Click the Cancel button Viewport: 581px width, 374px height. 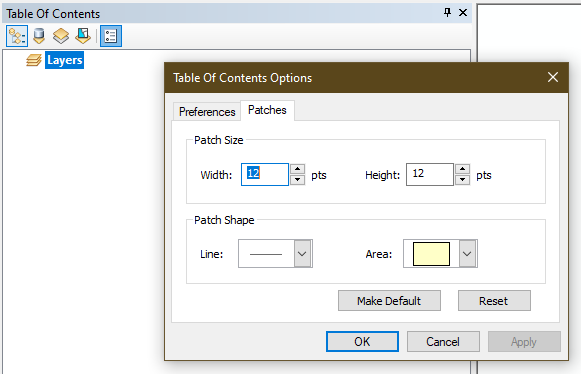443,341
